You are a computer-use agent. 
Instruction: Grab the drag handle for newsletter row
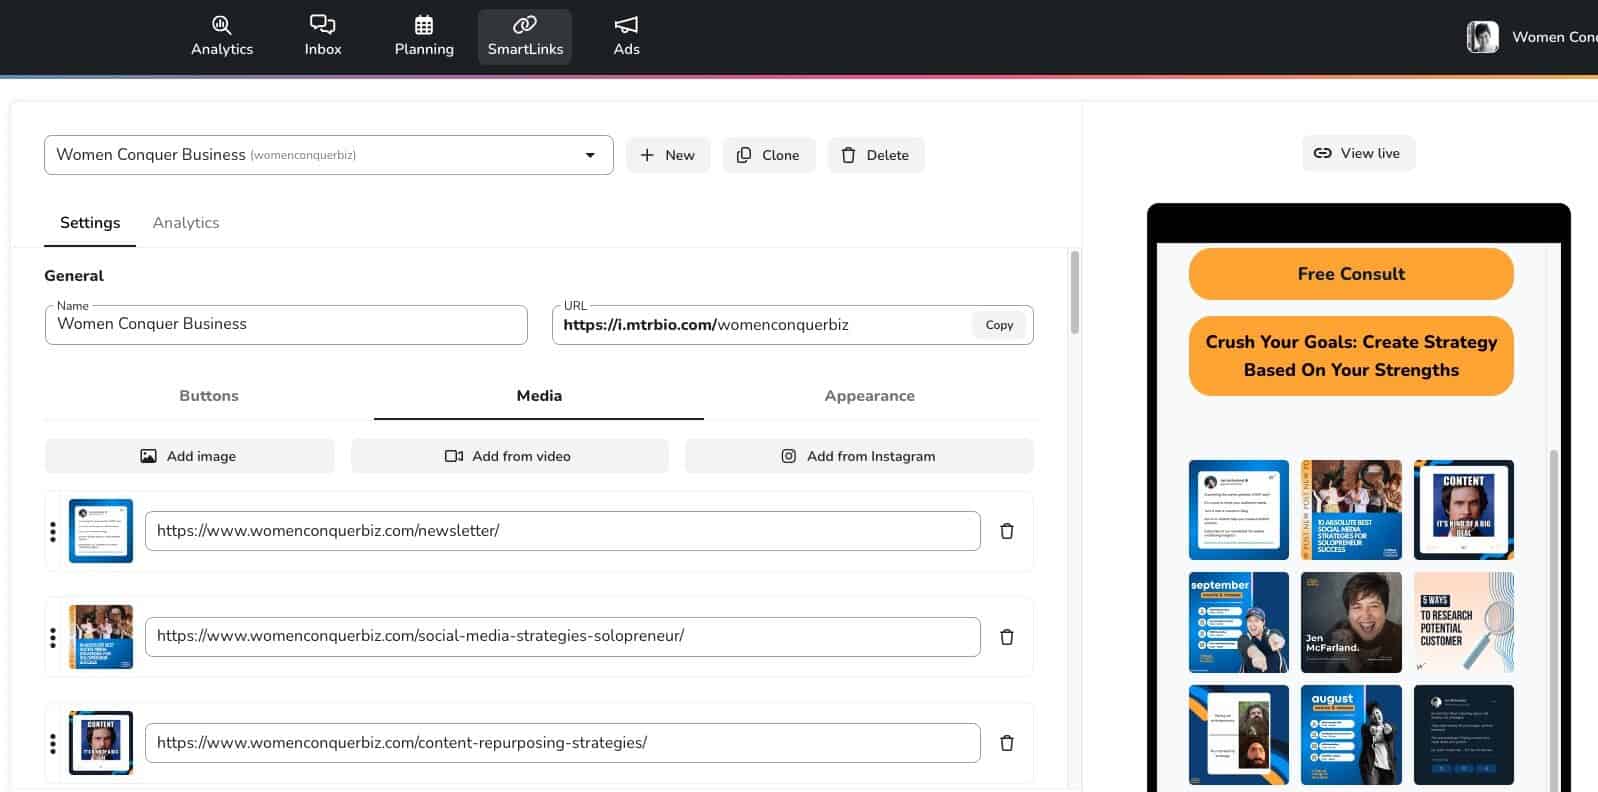point(53,531)
